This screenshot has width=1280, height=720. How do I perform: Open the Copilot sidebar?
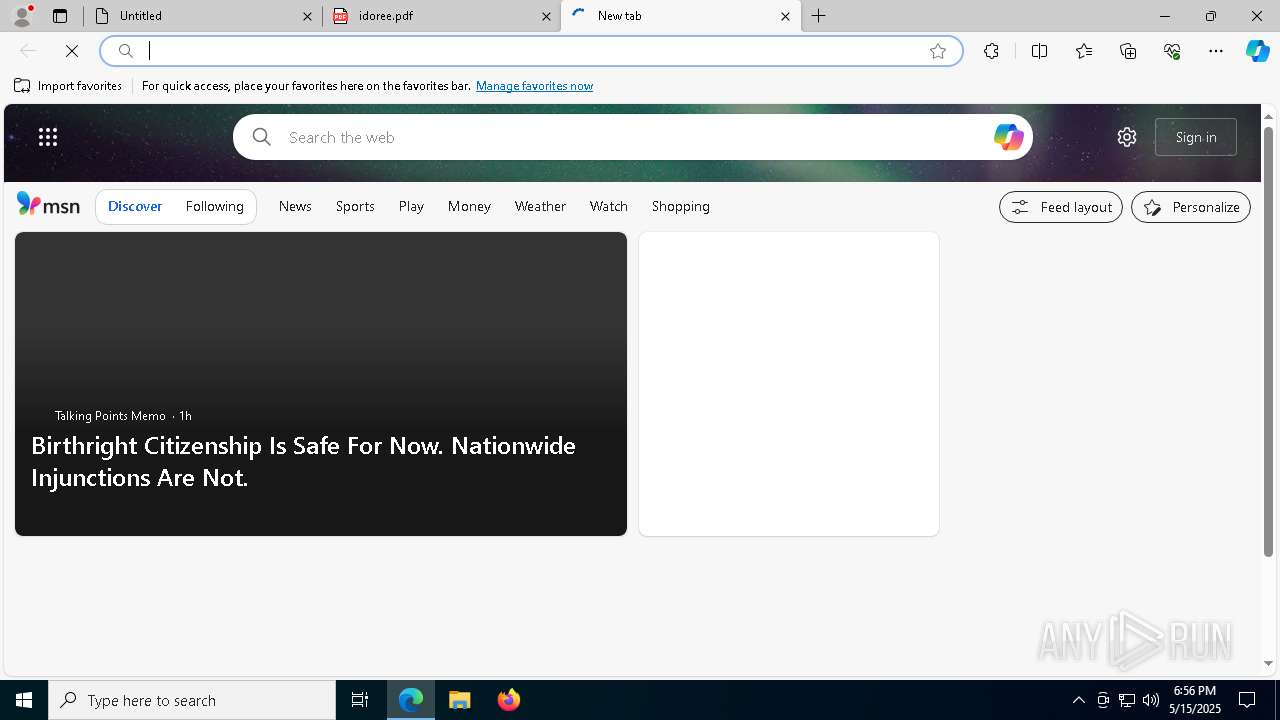pyautogui.click(x=1257, y=51)
